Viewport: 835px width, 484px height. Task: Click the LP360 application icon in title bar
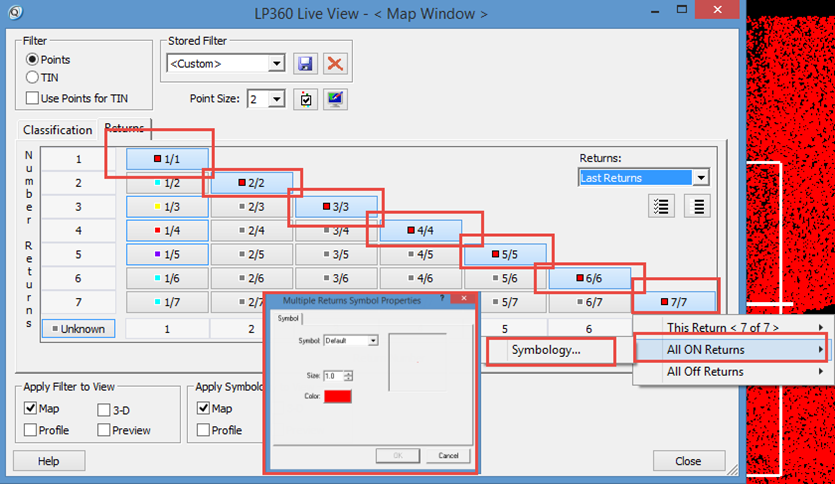pos(15,12)
